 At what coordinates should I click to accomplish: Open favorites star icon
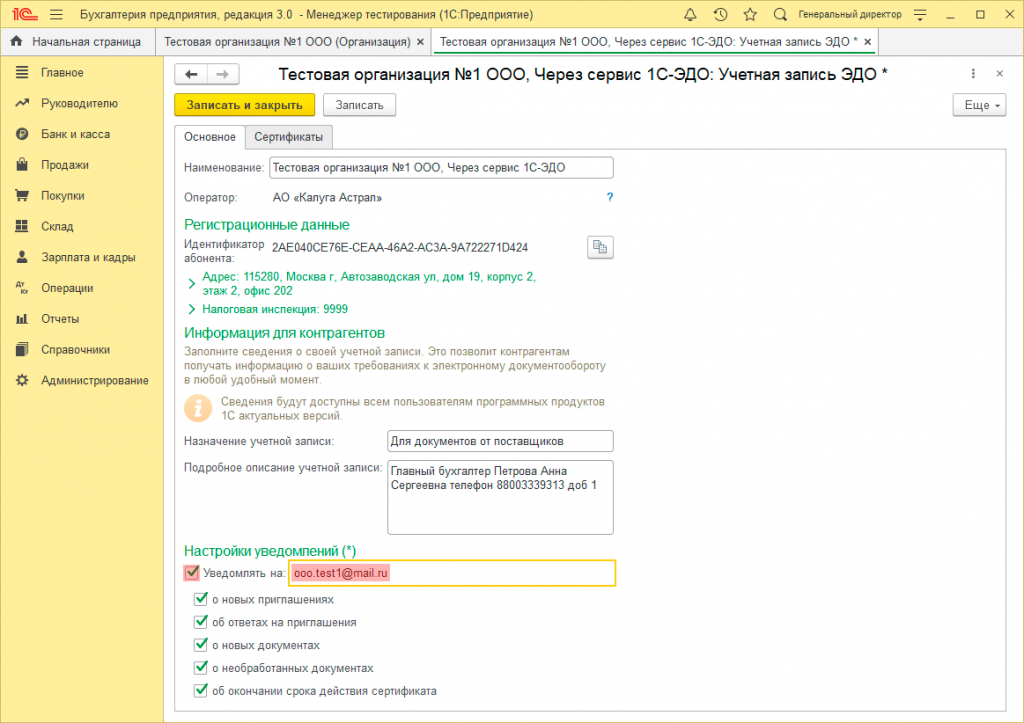point(750,14)
